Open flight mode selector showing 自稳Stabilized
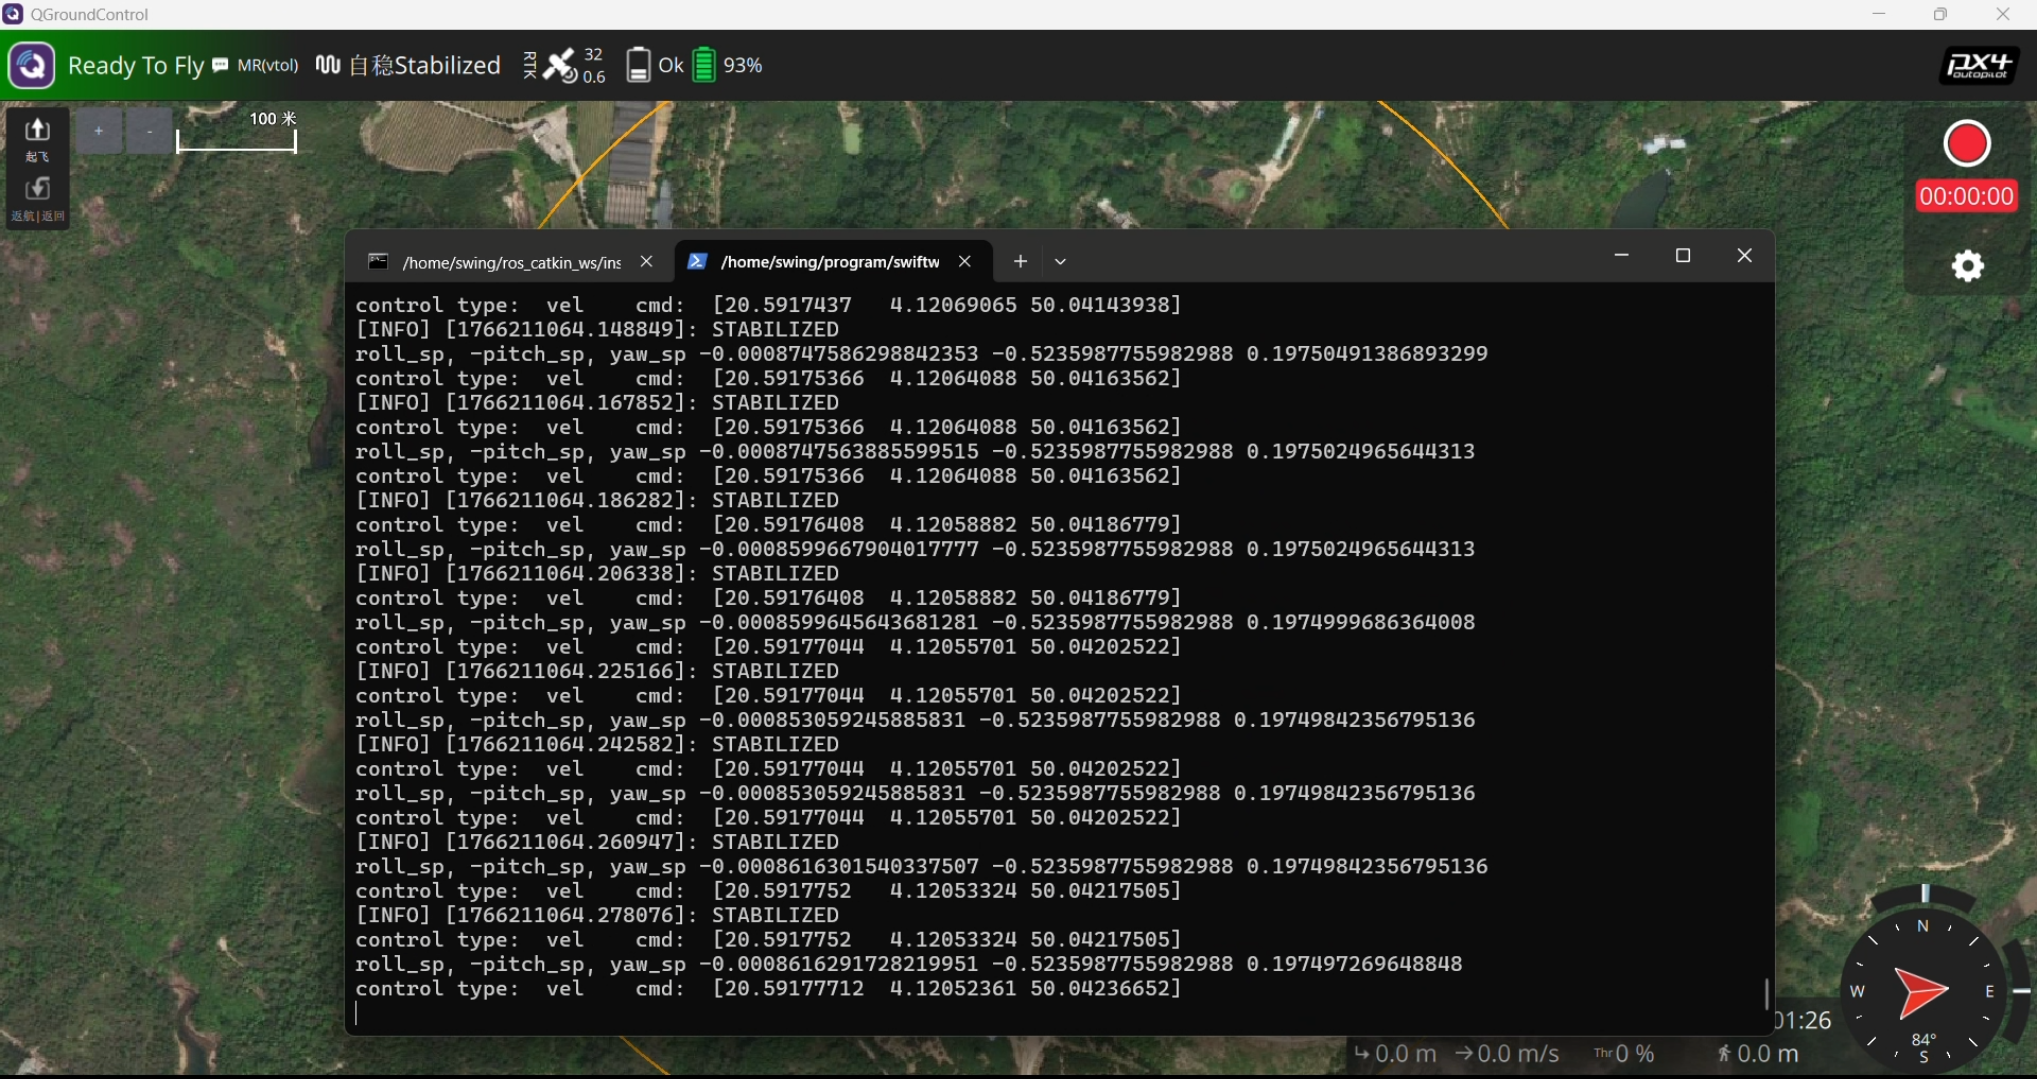Viewport: 2037px width, 1079px height. coord(425,66)
